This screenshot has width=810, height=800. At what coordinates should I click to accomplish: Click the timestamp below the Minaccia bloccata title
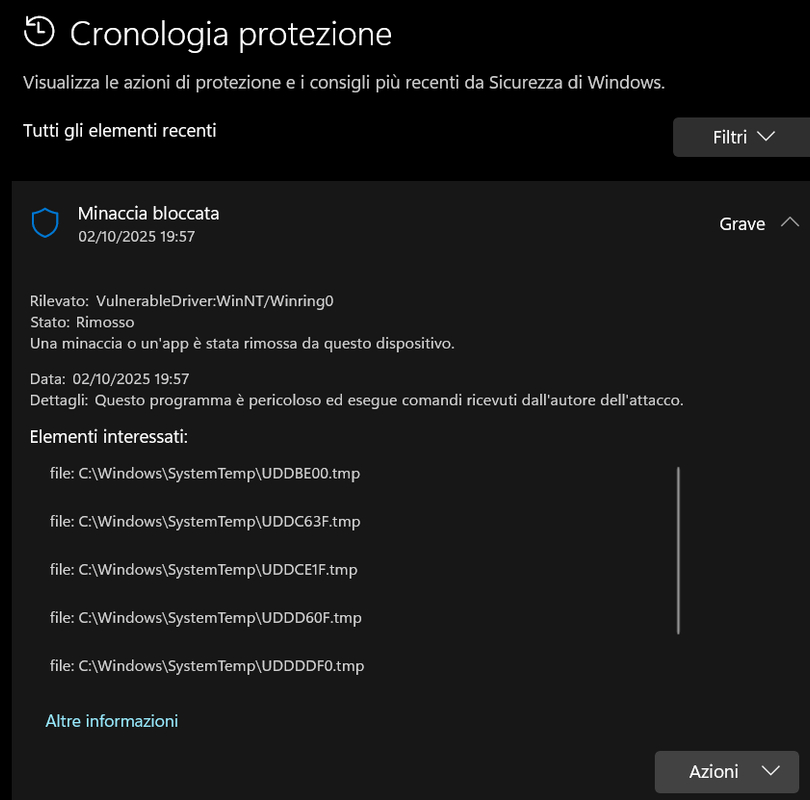(x=136, y=237)
